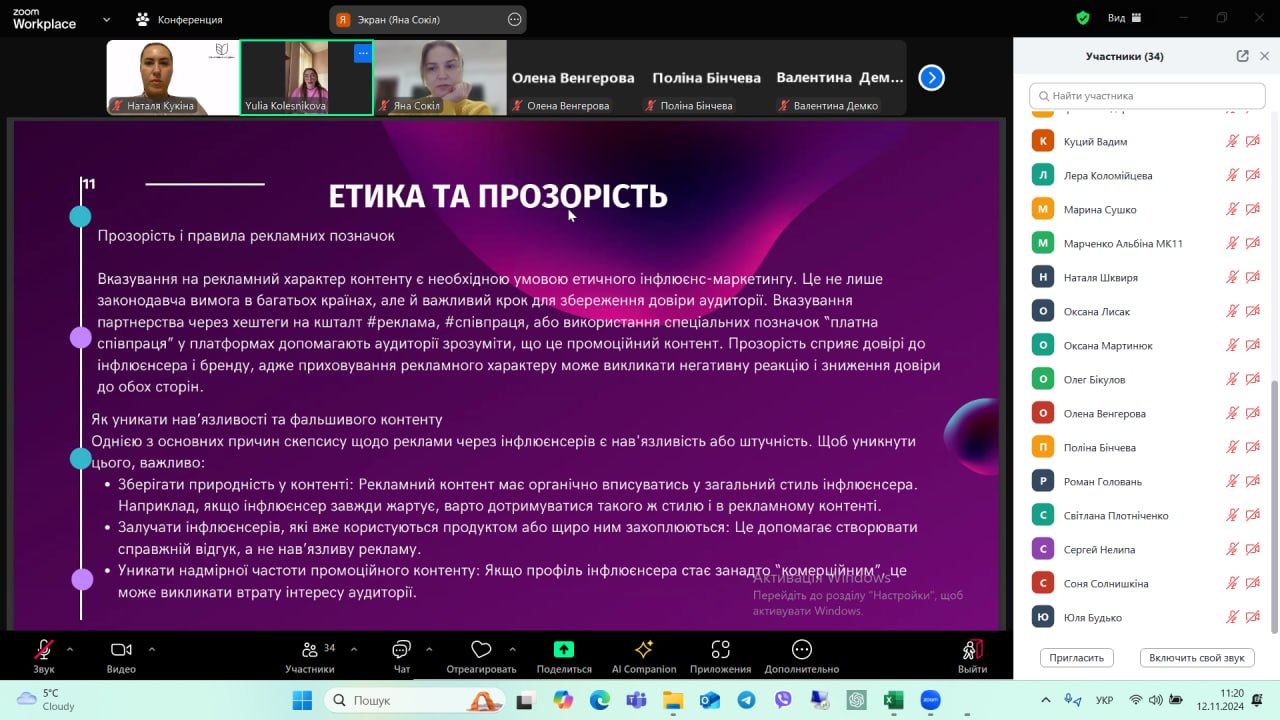Switch keyboard language УКР indicator
This screenshot has height=720, width=1280.
[1105, 700]
